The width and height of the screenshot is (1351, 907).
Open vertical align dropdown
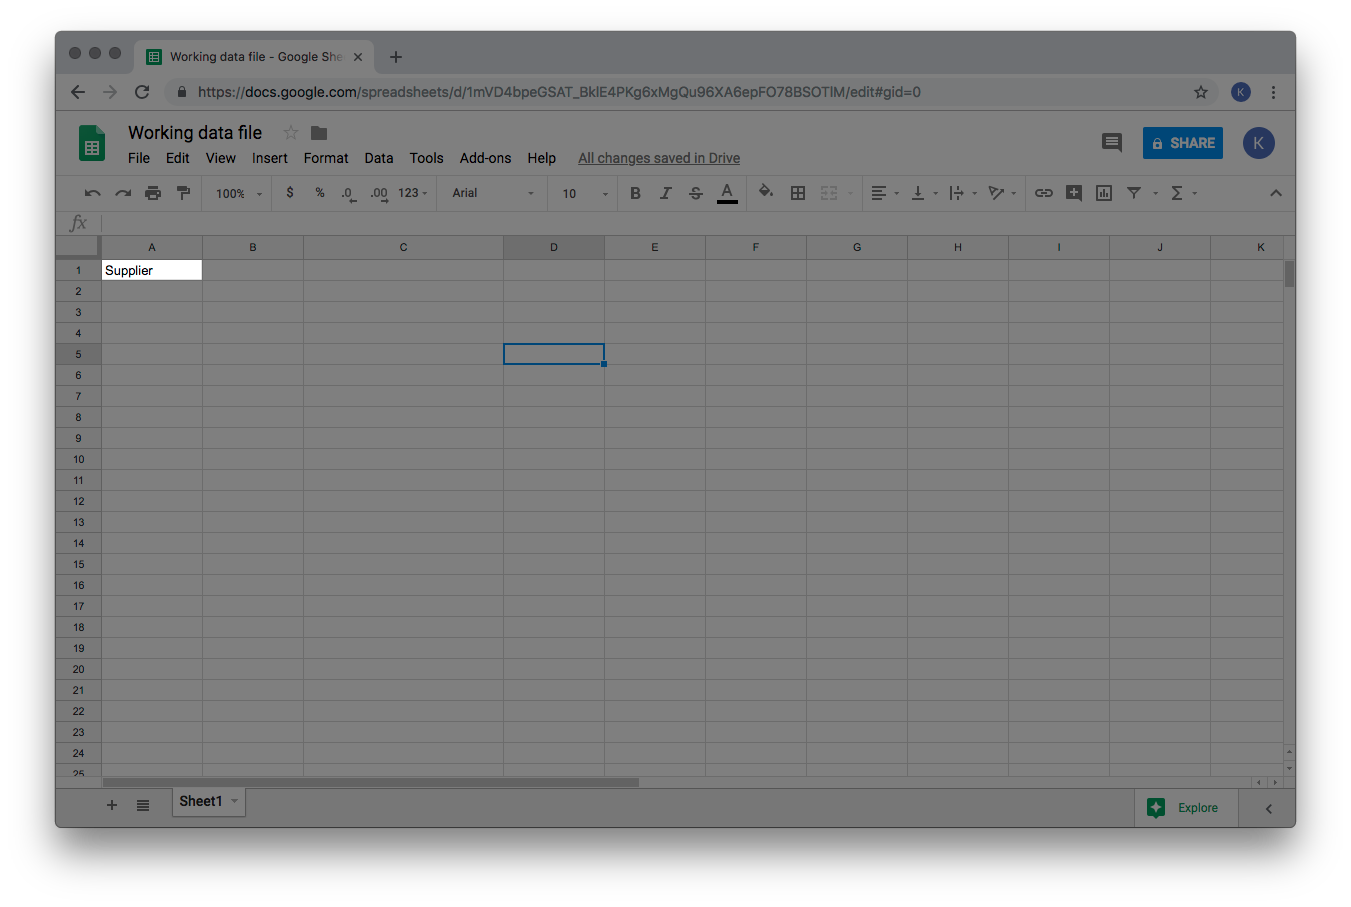coord(924,193)
